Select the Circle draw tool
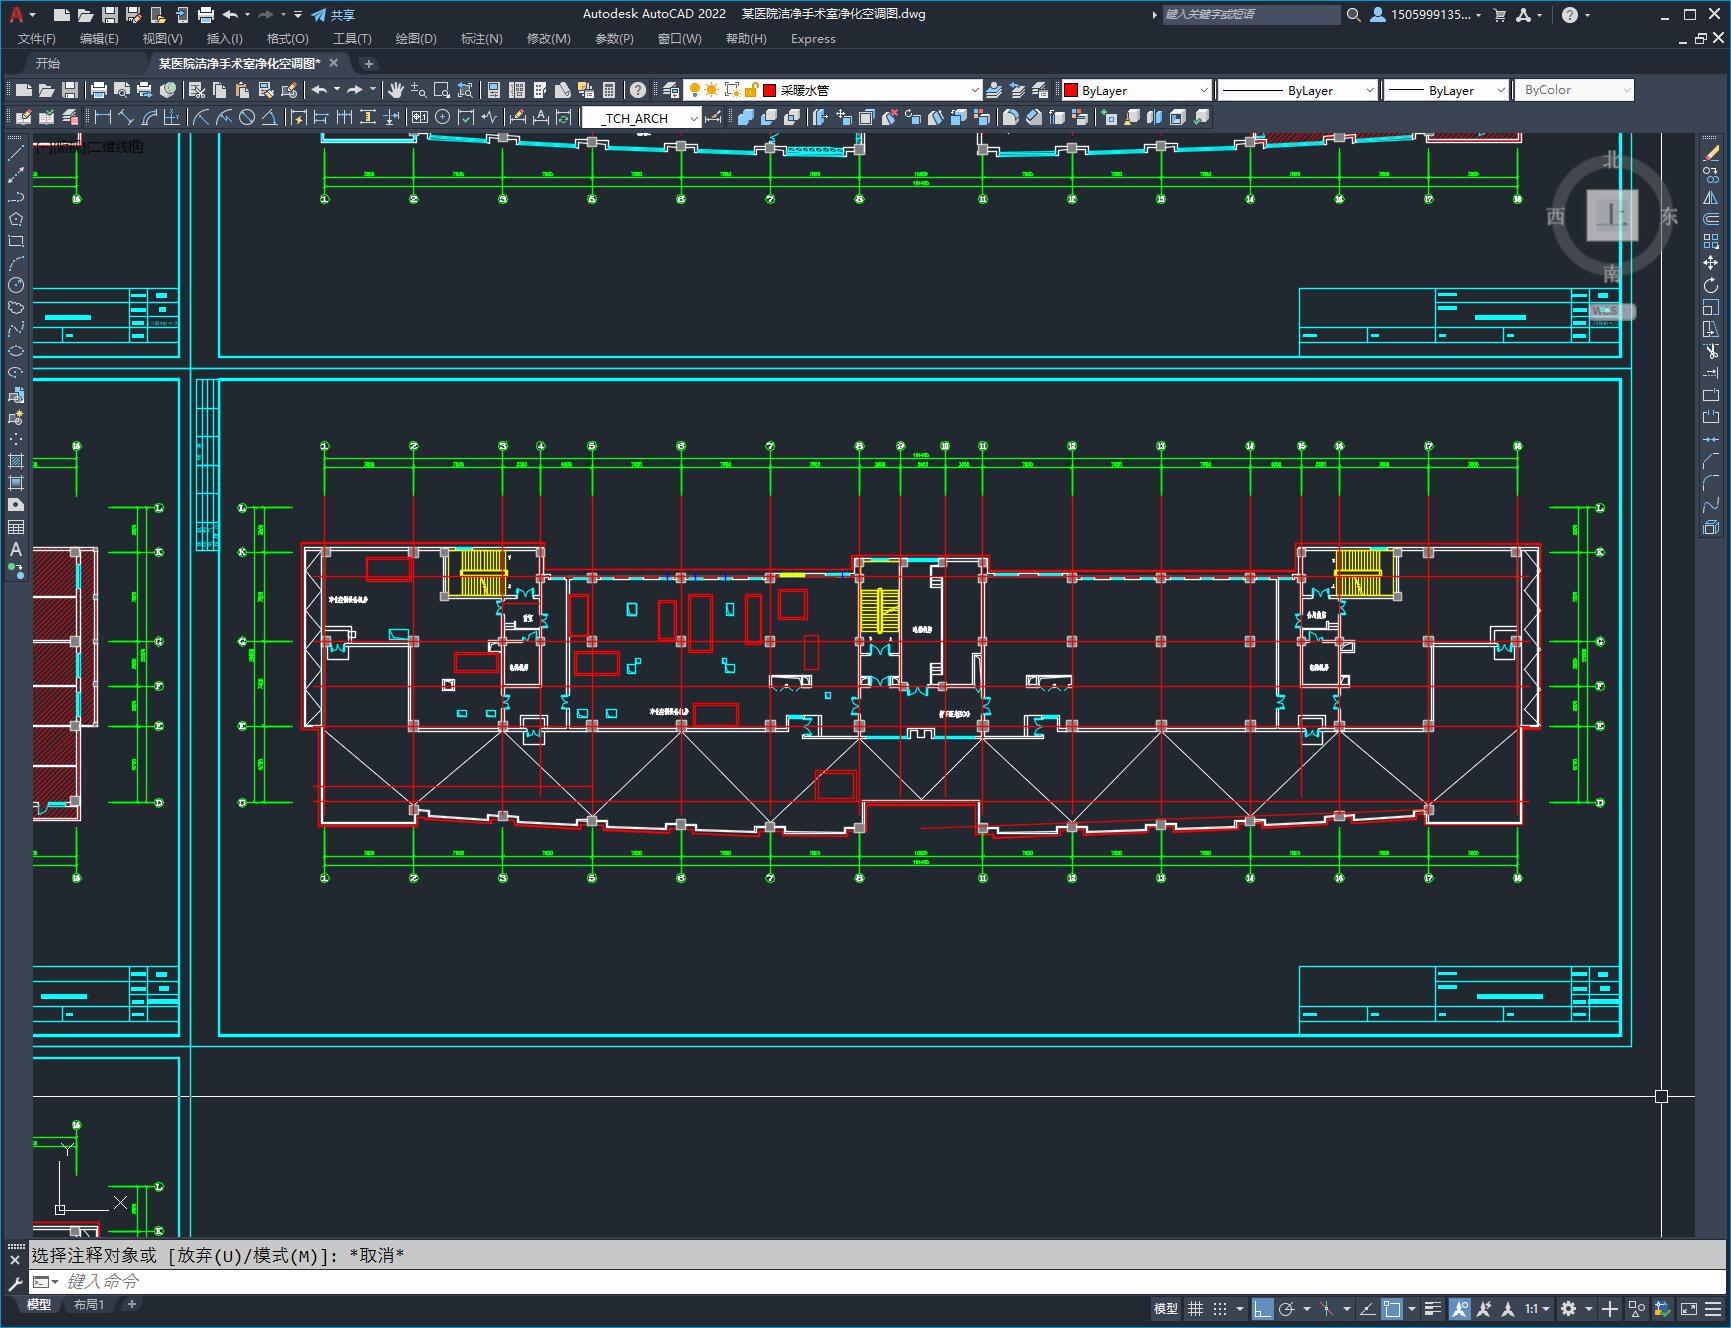 click(x=16, y=285)
